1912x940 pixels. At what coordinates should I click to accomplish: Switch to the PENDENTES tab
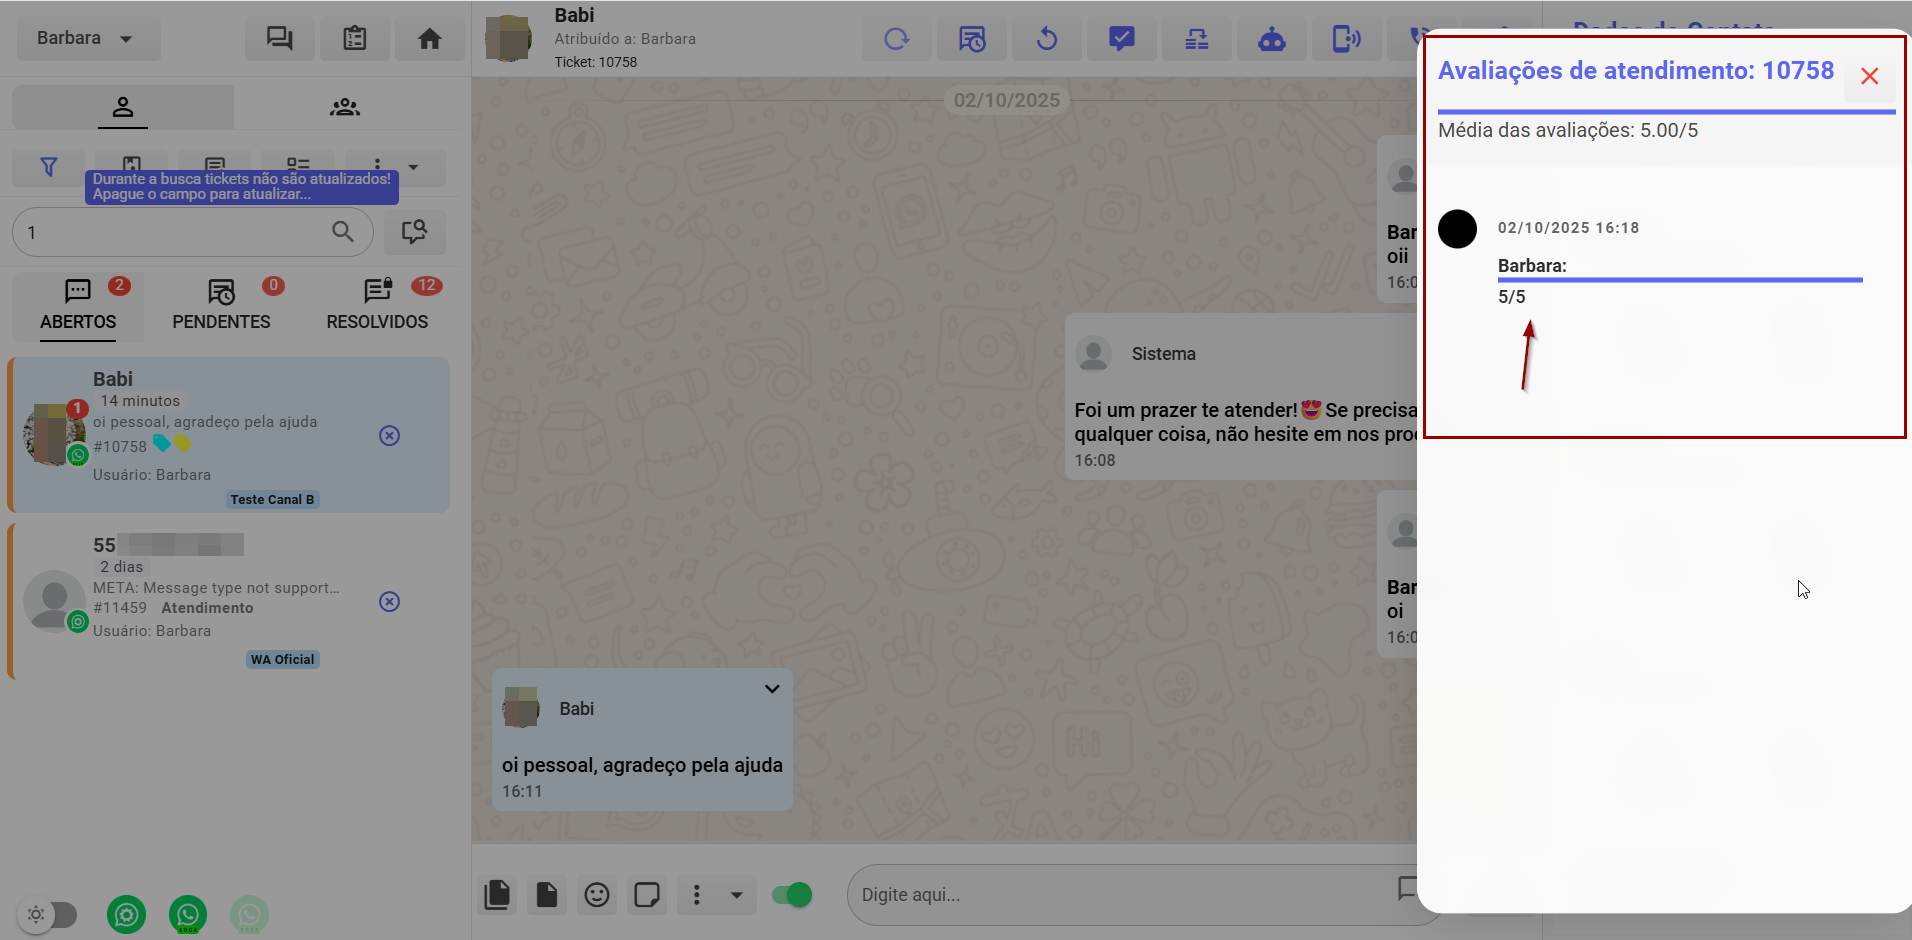pos(221,306)
